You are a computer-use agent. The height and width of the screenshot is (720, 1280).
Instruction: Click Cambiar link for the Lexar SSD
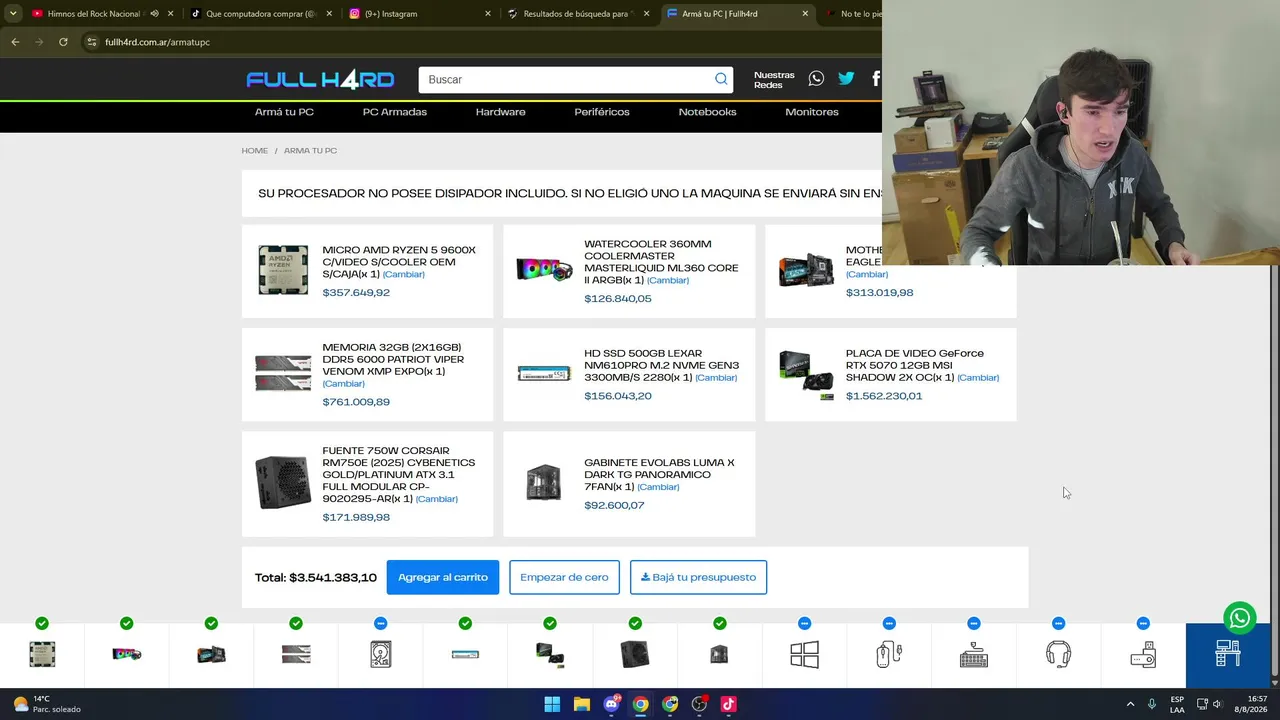pos(716,378)
